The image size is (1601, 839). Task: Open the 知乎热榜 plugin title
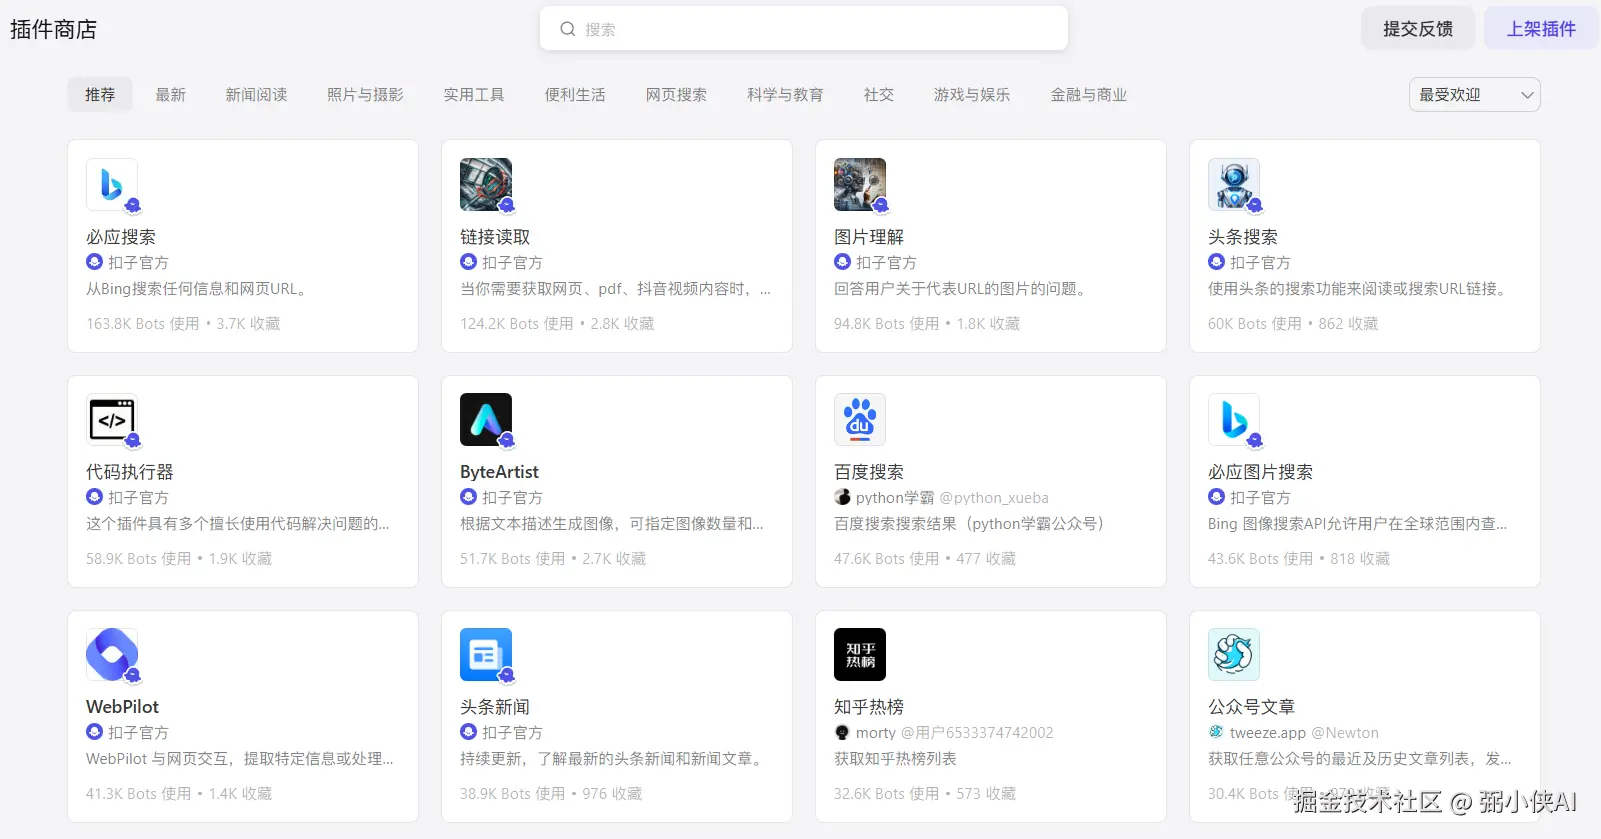tap(869, 707)
